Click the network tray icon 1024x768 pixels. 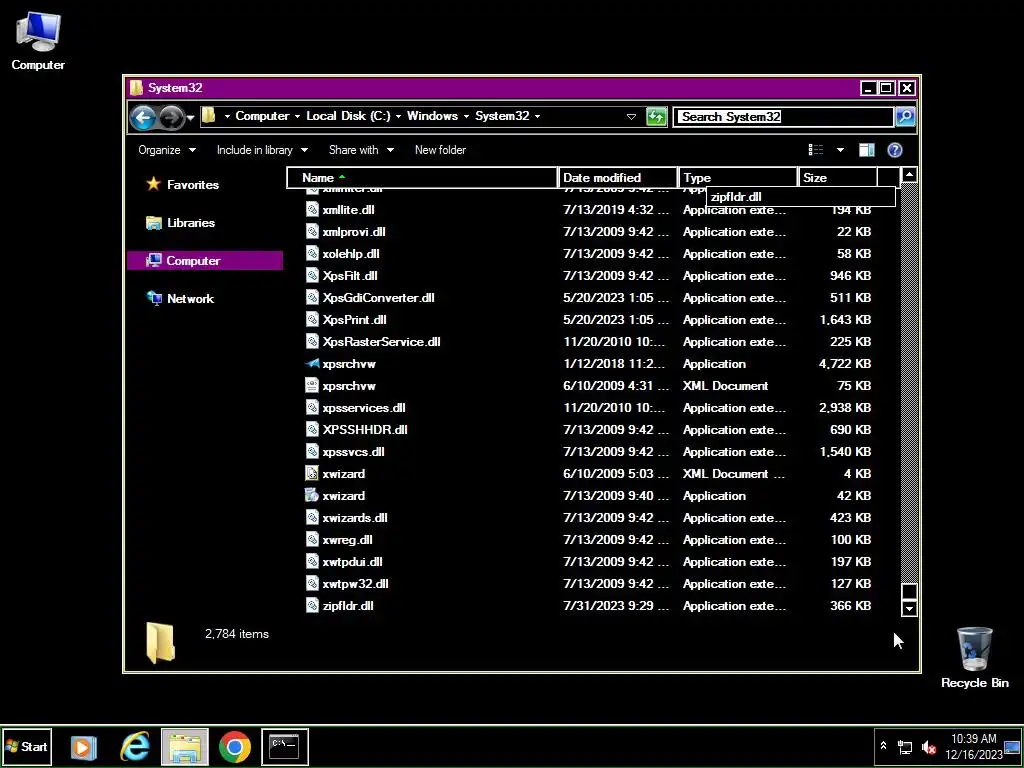point(905,747)
